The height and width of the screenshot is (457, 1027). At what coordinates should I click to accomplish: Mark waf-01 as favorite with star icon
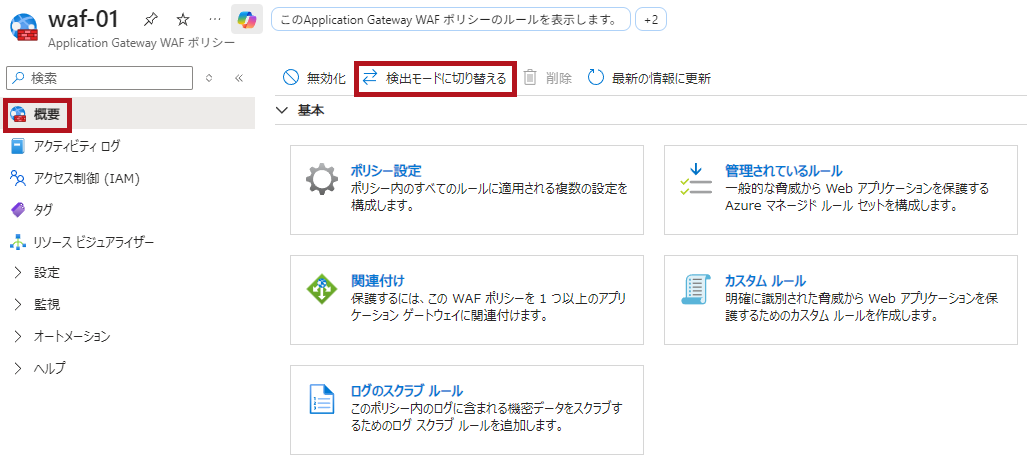tap(183, 19)
